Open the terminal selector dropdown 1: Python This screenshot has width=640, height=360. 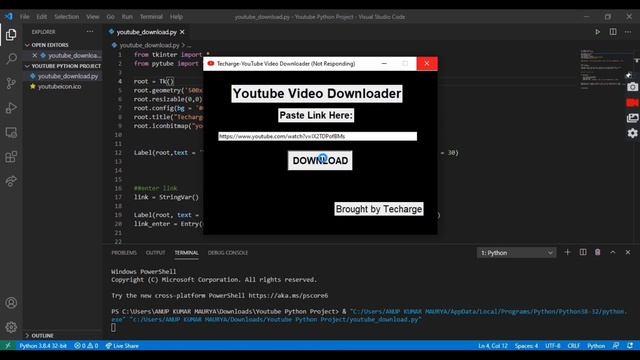[x=516, y=253]
